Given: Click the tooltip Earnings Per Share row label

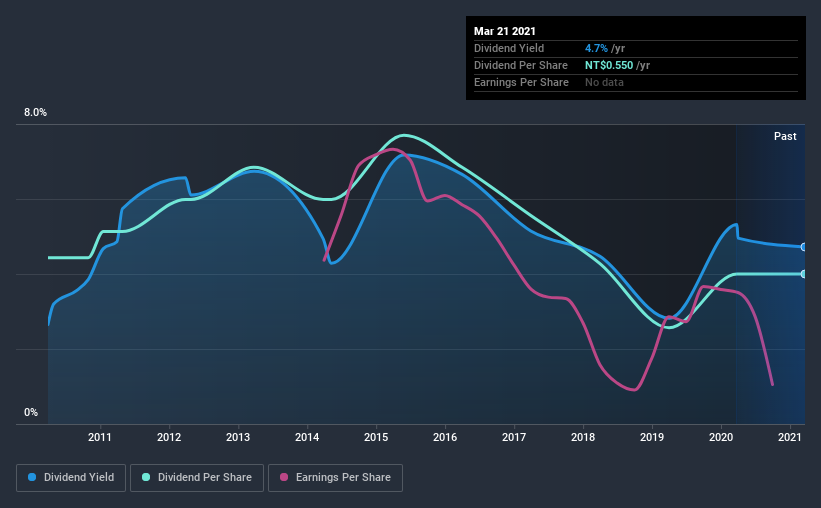Looking at the screenshot, I should click(521, 82).
